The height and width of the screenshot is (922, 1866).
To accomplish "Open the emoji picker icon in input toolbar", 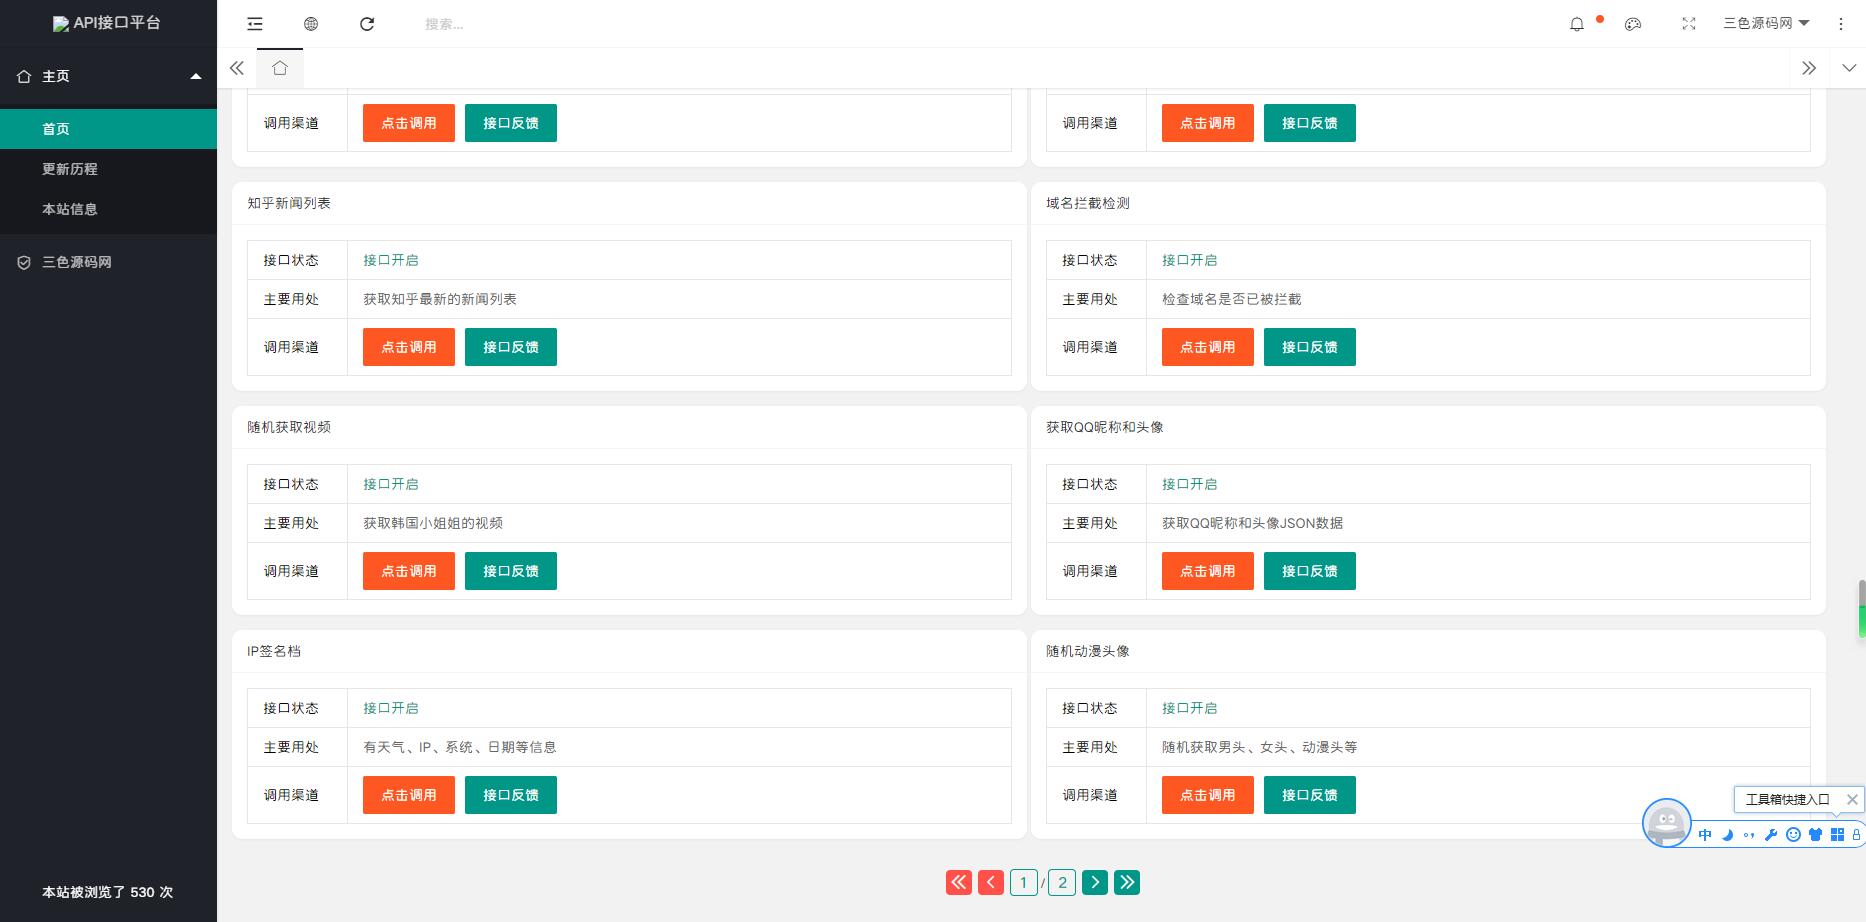I will [x=1793, y=836].
